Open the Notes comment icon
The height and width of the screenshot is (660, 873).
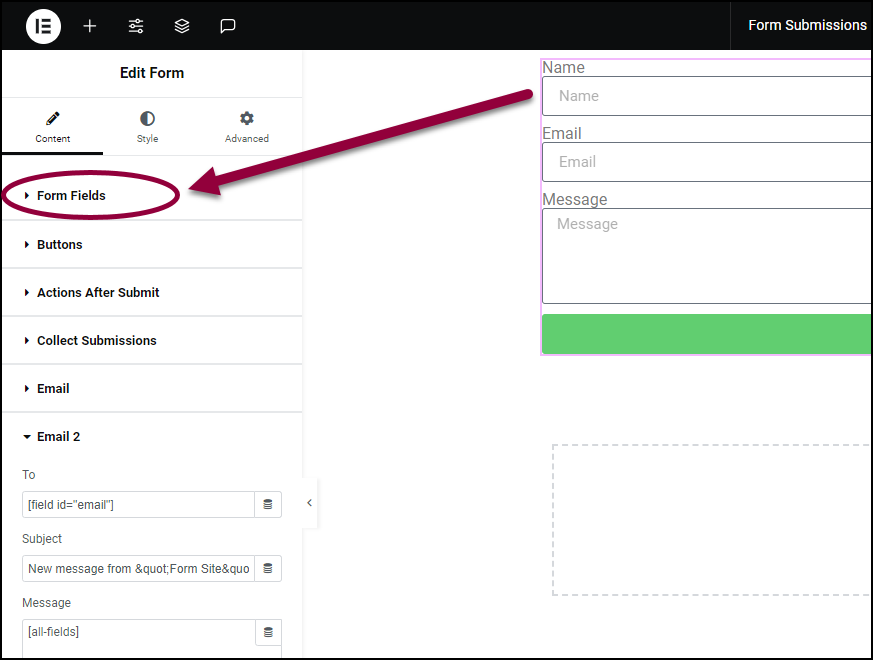click(x=228, y=26)
